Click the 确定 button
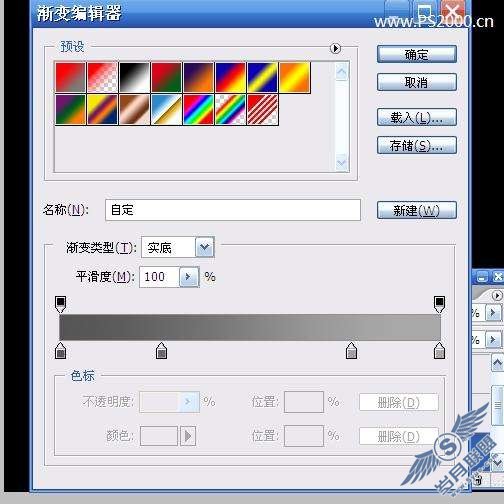This screenshot has width=504, height=504. coord(417,54)
